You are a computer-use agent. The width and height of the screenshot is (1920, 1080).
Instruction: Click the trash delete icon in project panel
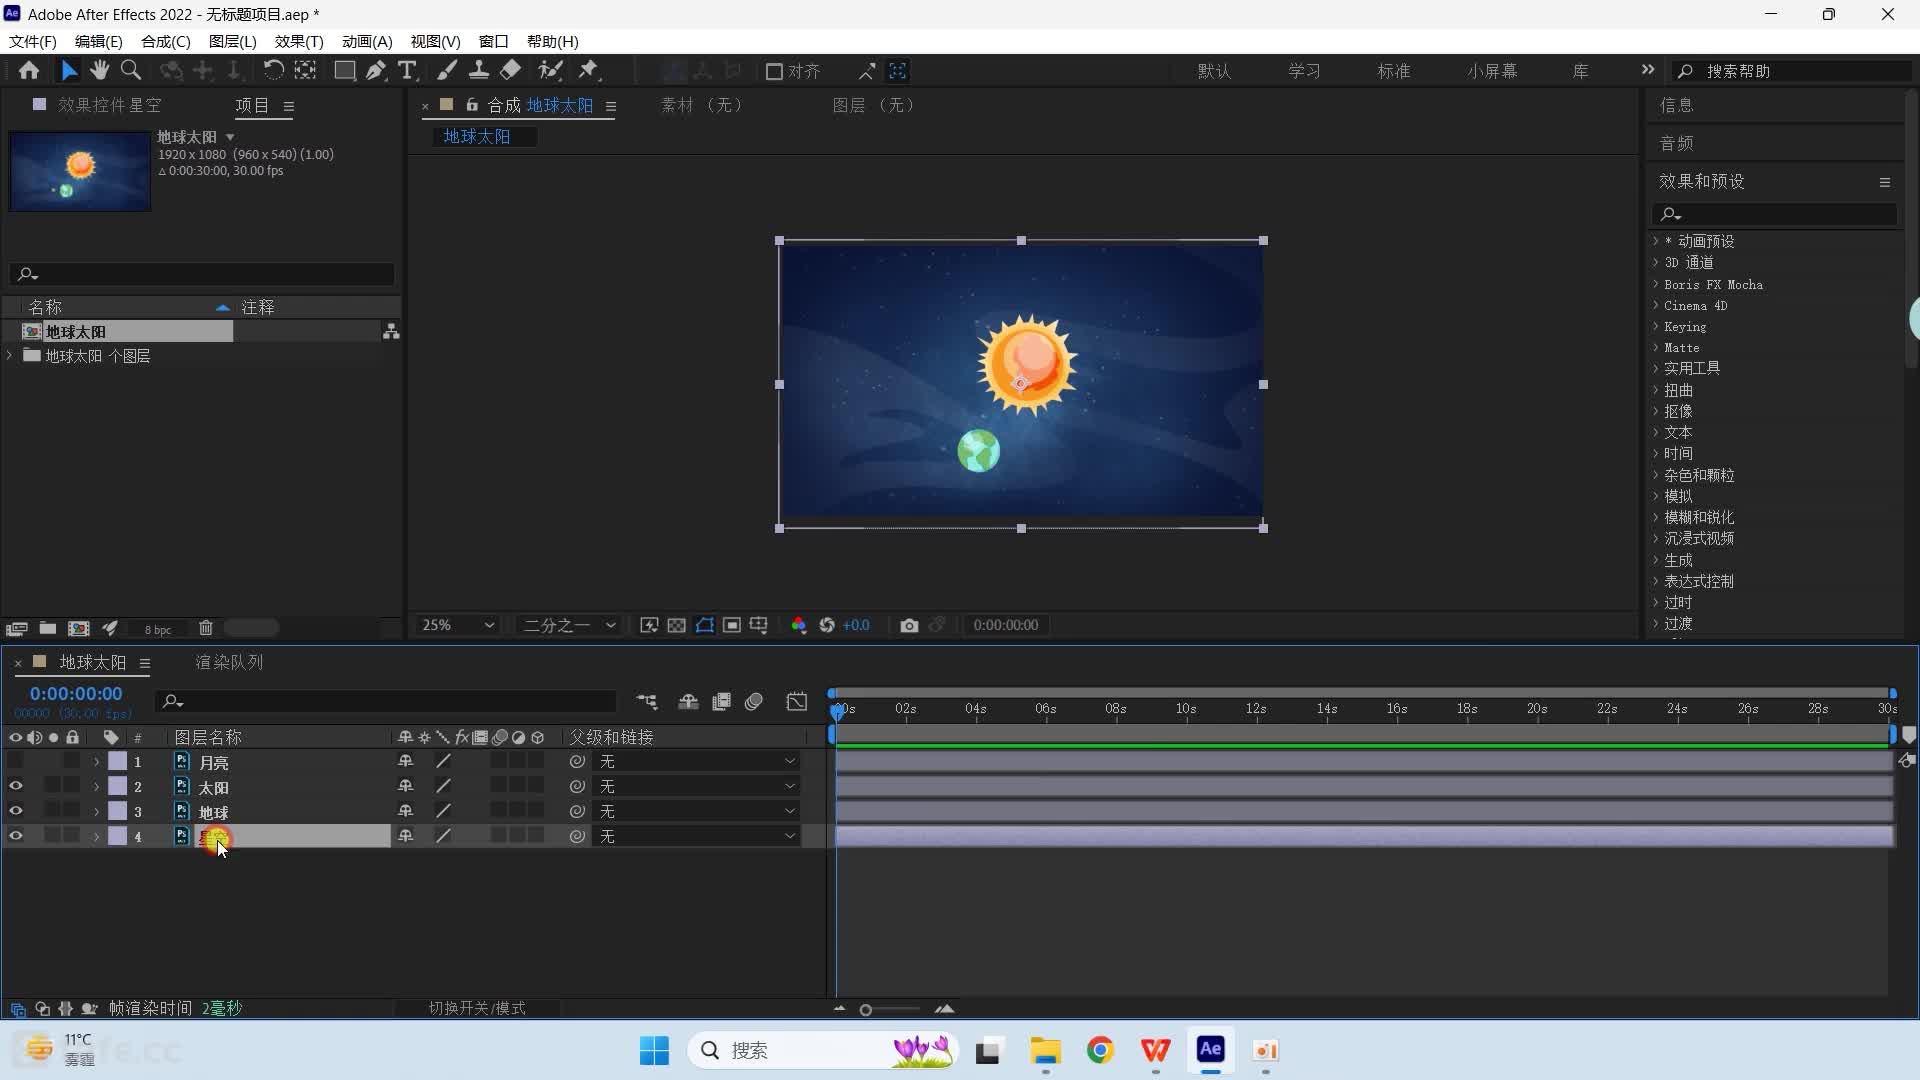pos(206,628)
